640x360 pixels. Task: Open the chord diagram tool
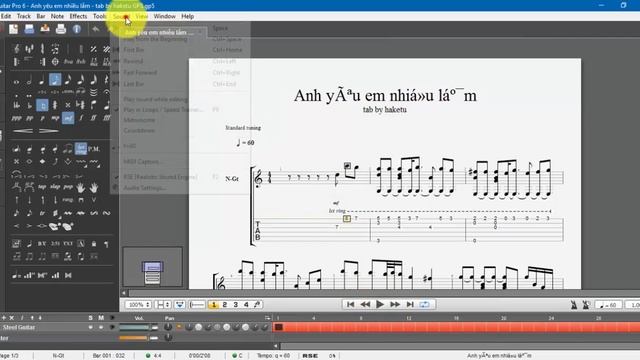point(16,244)
